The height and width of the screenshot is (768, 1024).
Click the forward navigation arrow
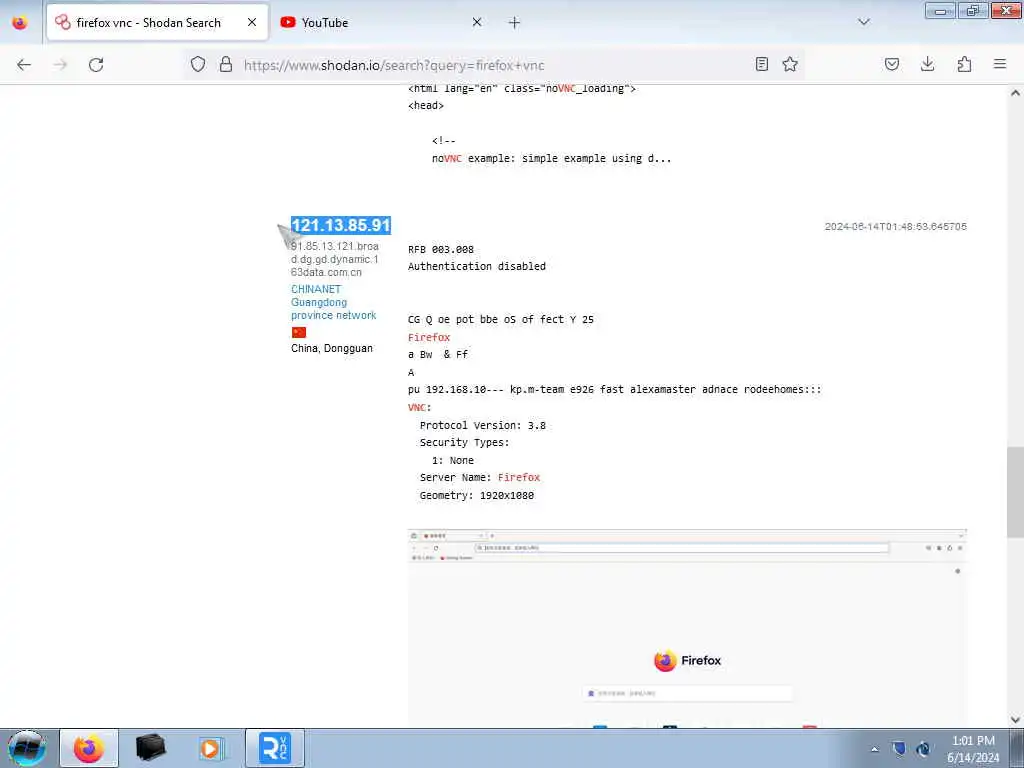click(60, 65)
